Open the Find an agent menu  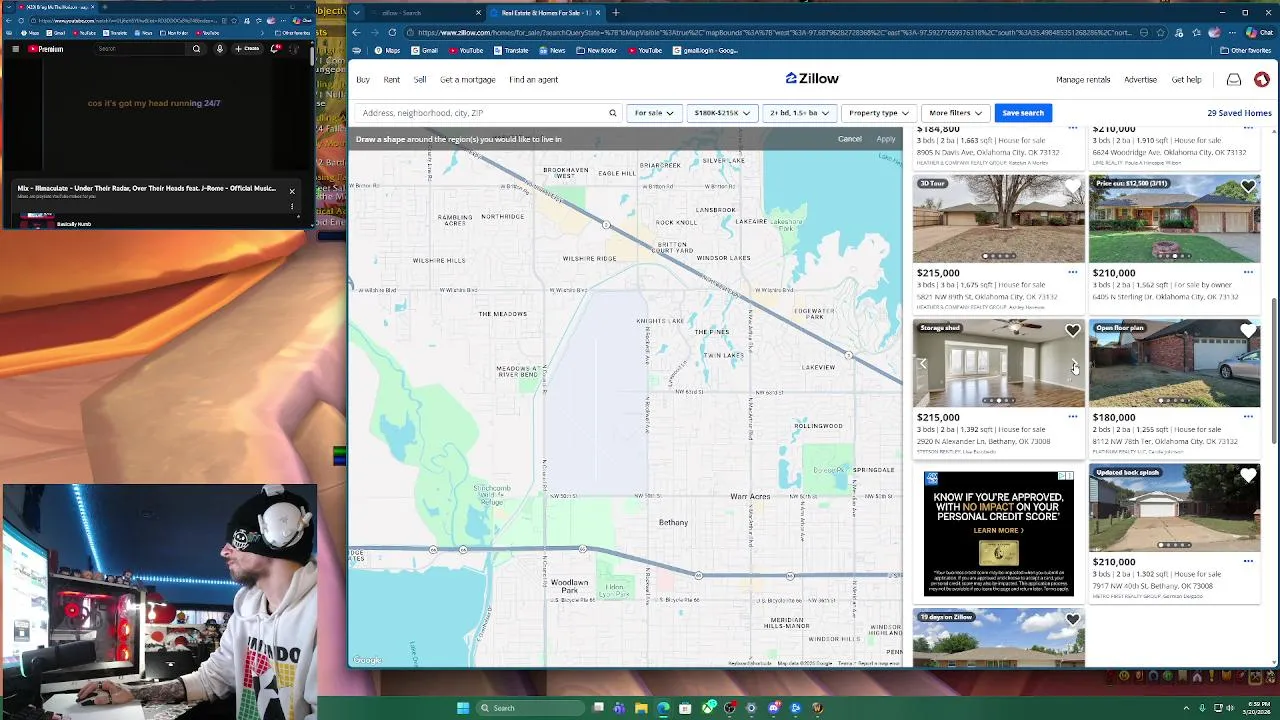pyautogui.click(x=533, y=79)
